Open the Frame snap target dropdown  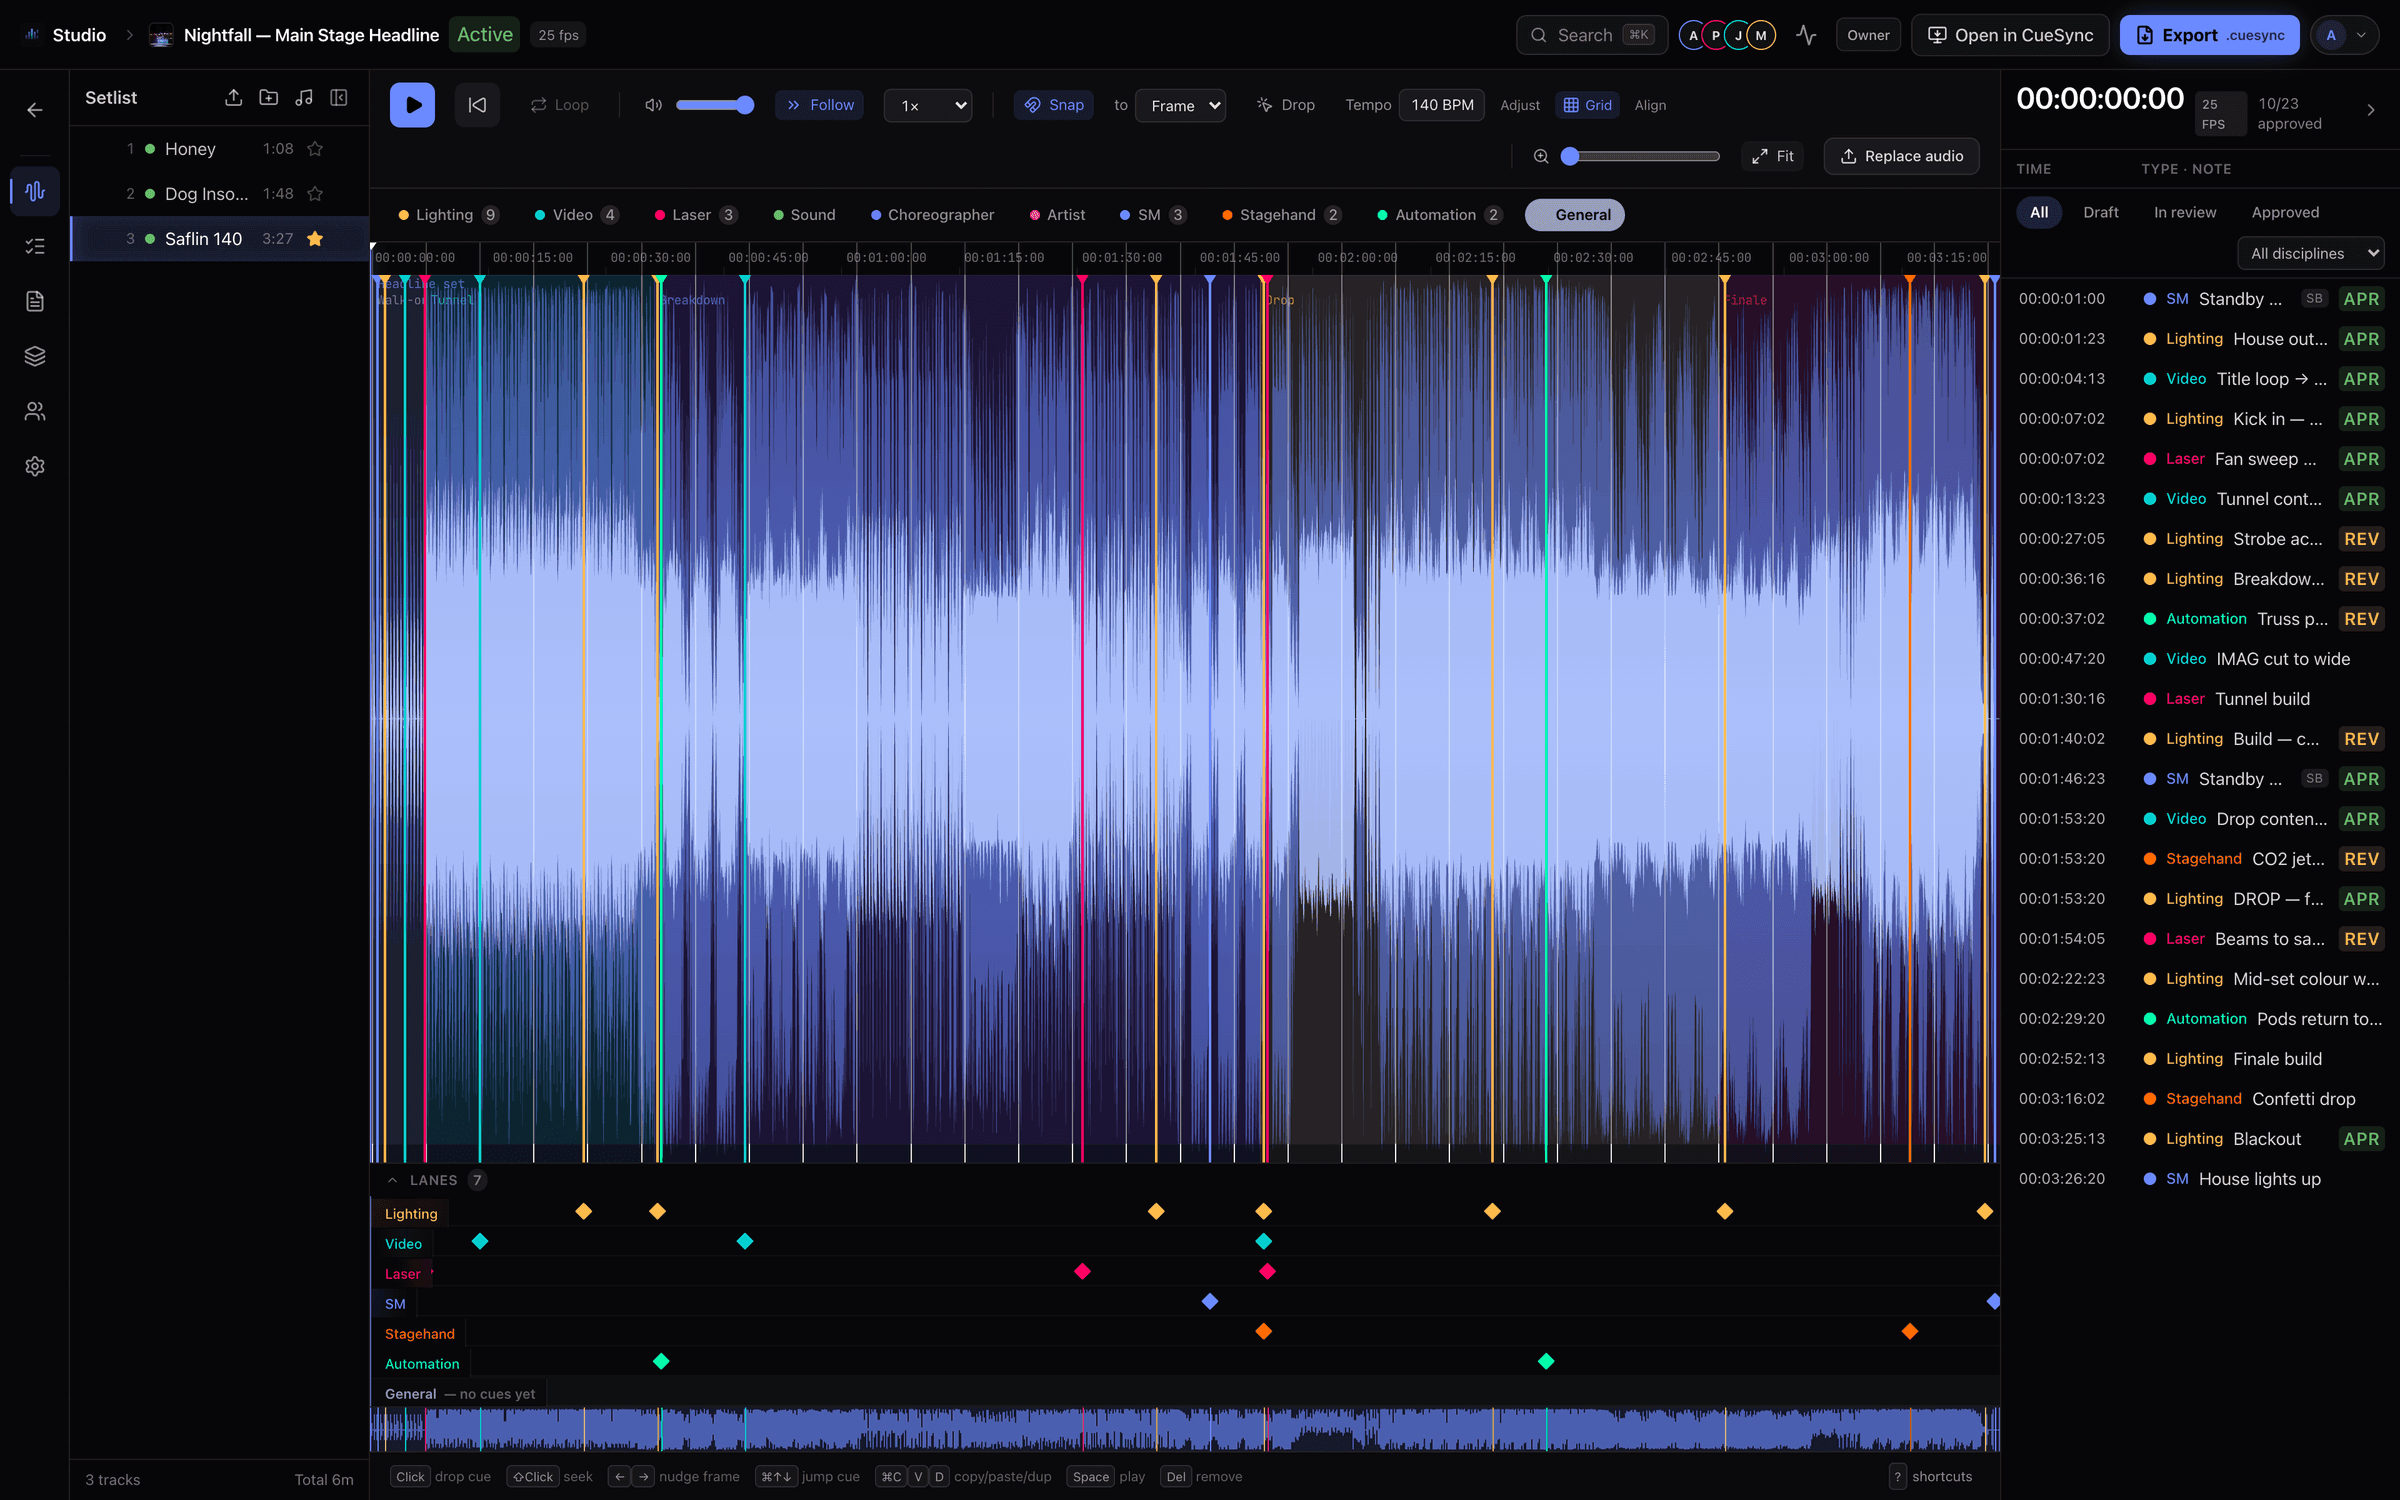[x=1181, y=105]
